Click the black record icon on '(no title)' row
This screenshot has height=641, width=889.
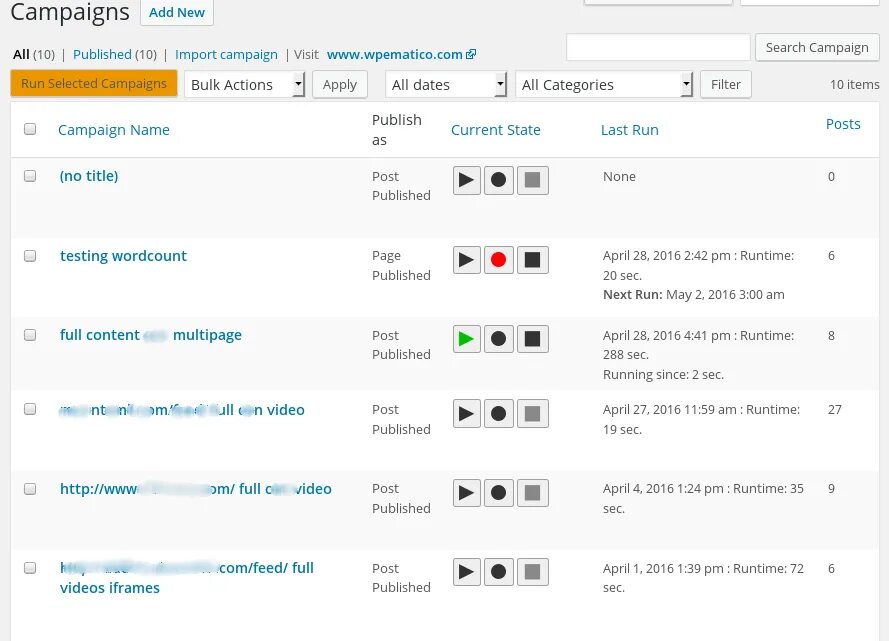tap(499, 180)
